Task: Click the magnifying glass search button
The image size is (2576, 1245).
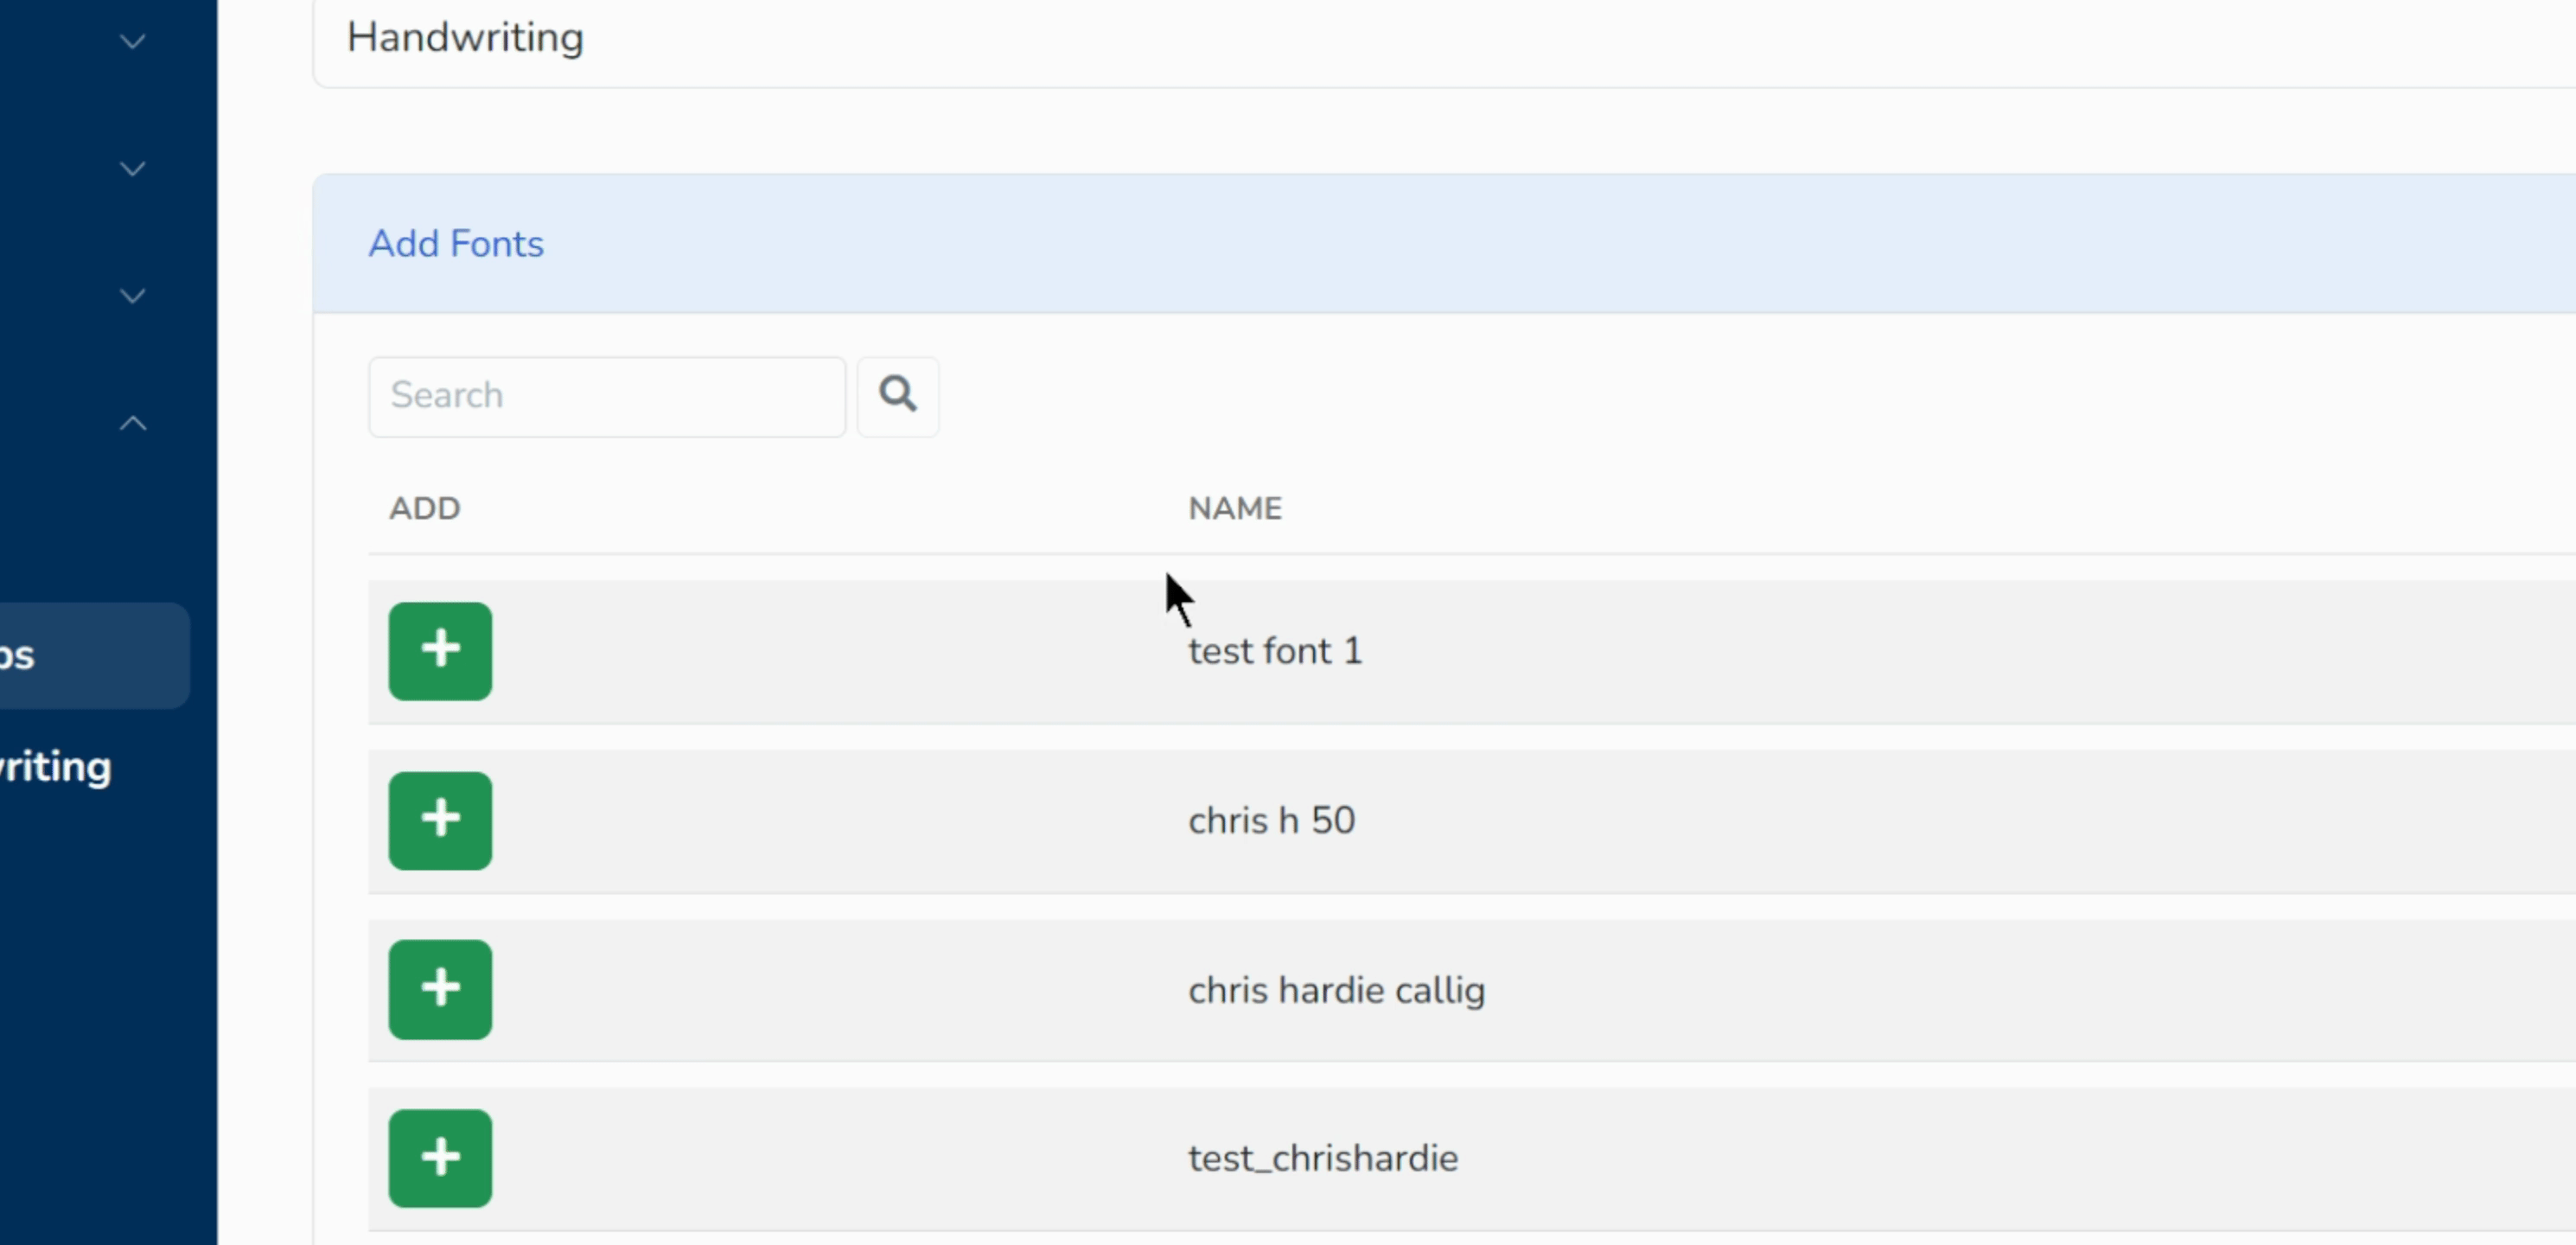Action: click(x=897, y=396)
